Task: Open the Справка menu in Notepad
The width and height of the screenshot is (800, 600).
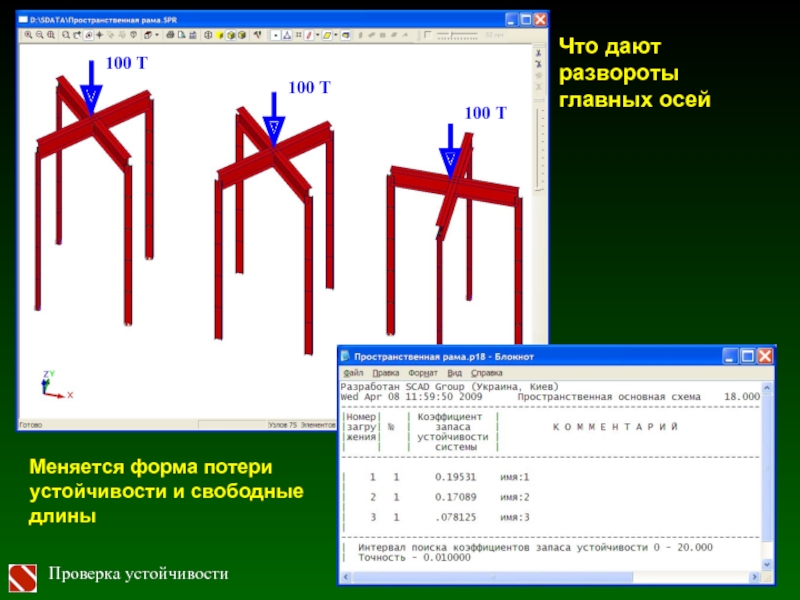Action: [486, 373]
